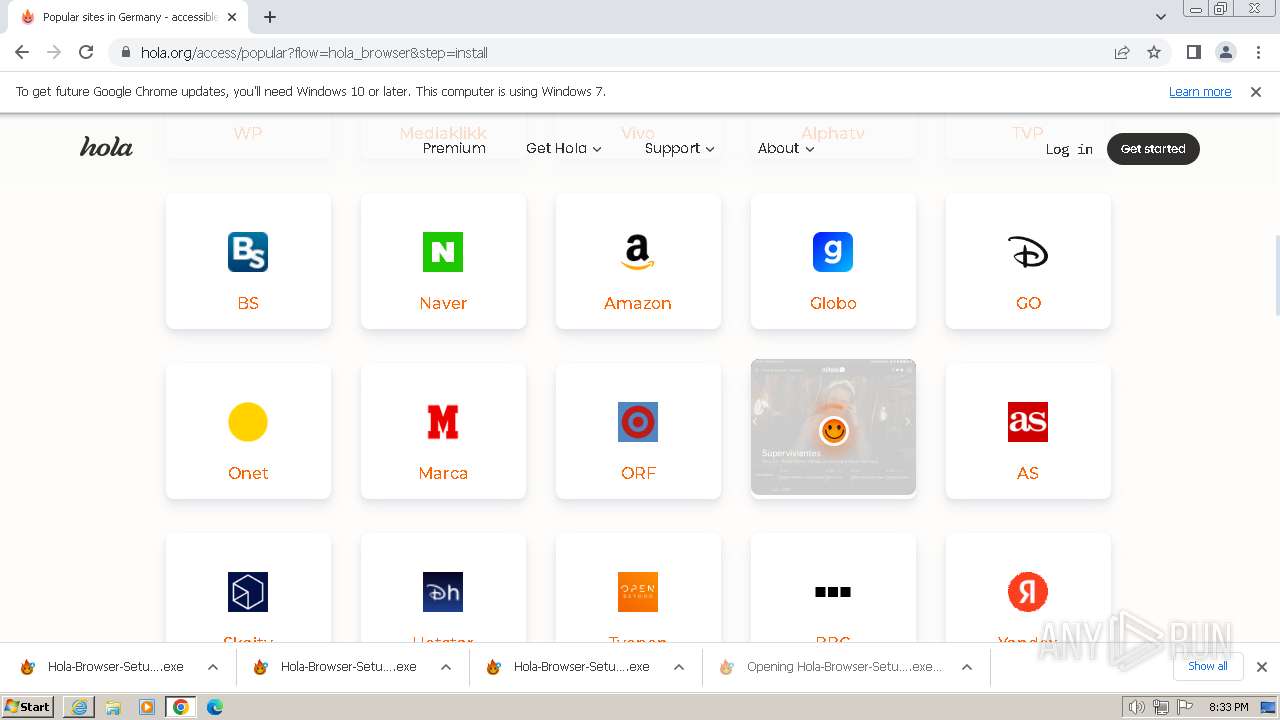Open the Premium menu item
The height and width of the screenshot is (720, 1280).
click(x=454, y=148)
